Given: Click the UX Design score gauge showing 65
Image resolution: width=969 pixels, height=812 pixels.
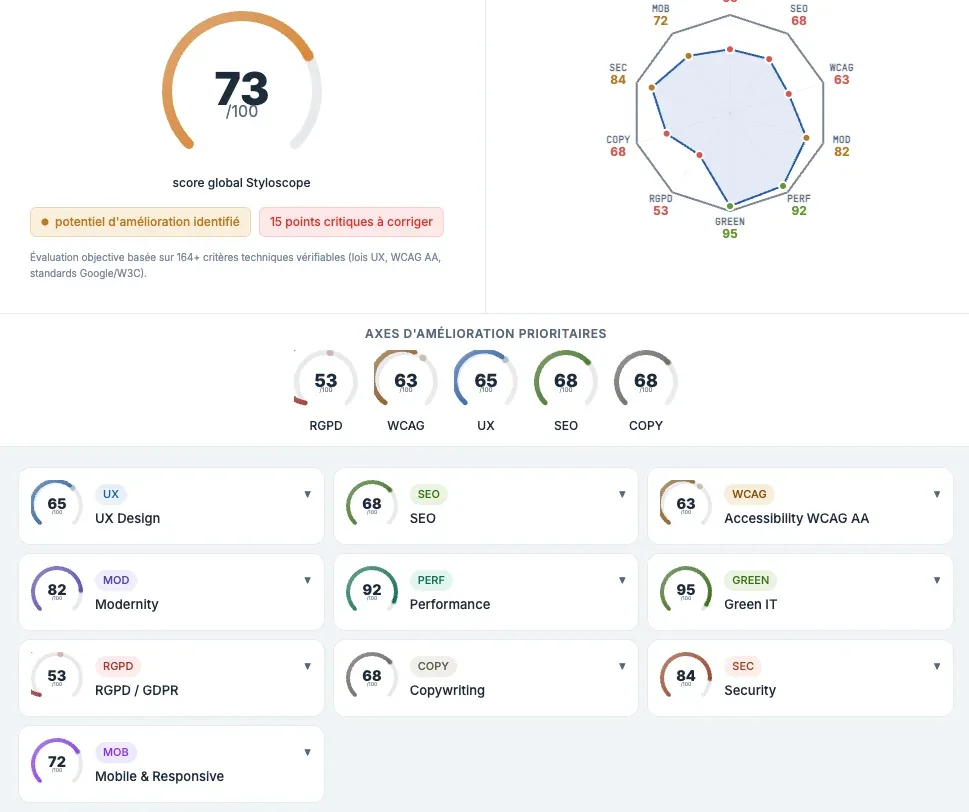Looking at the screenshot, I should (57, 505).
